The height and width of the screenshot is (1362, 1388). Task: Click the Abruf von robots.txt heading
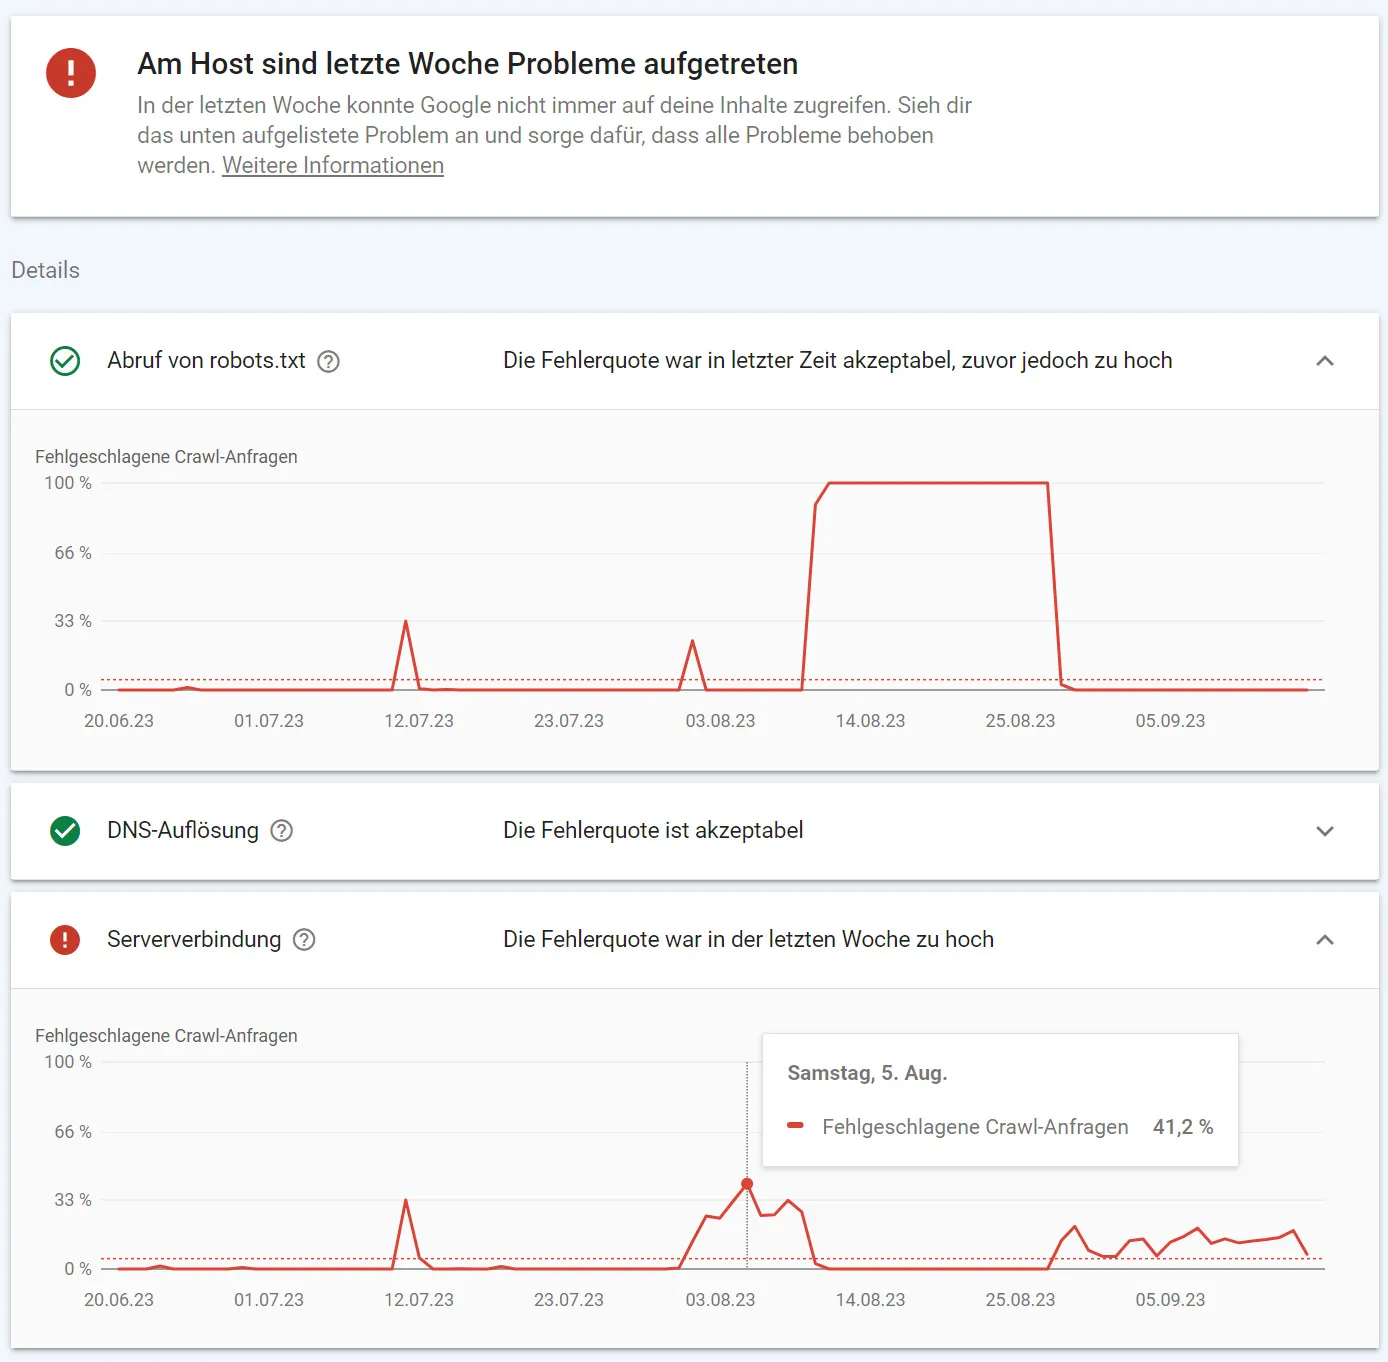point(206,361)
